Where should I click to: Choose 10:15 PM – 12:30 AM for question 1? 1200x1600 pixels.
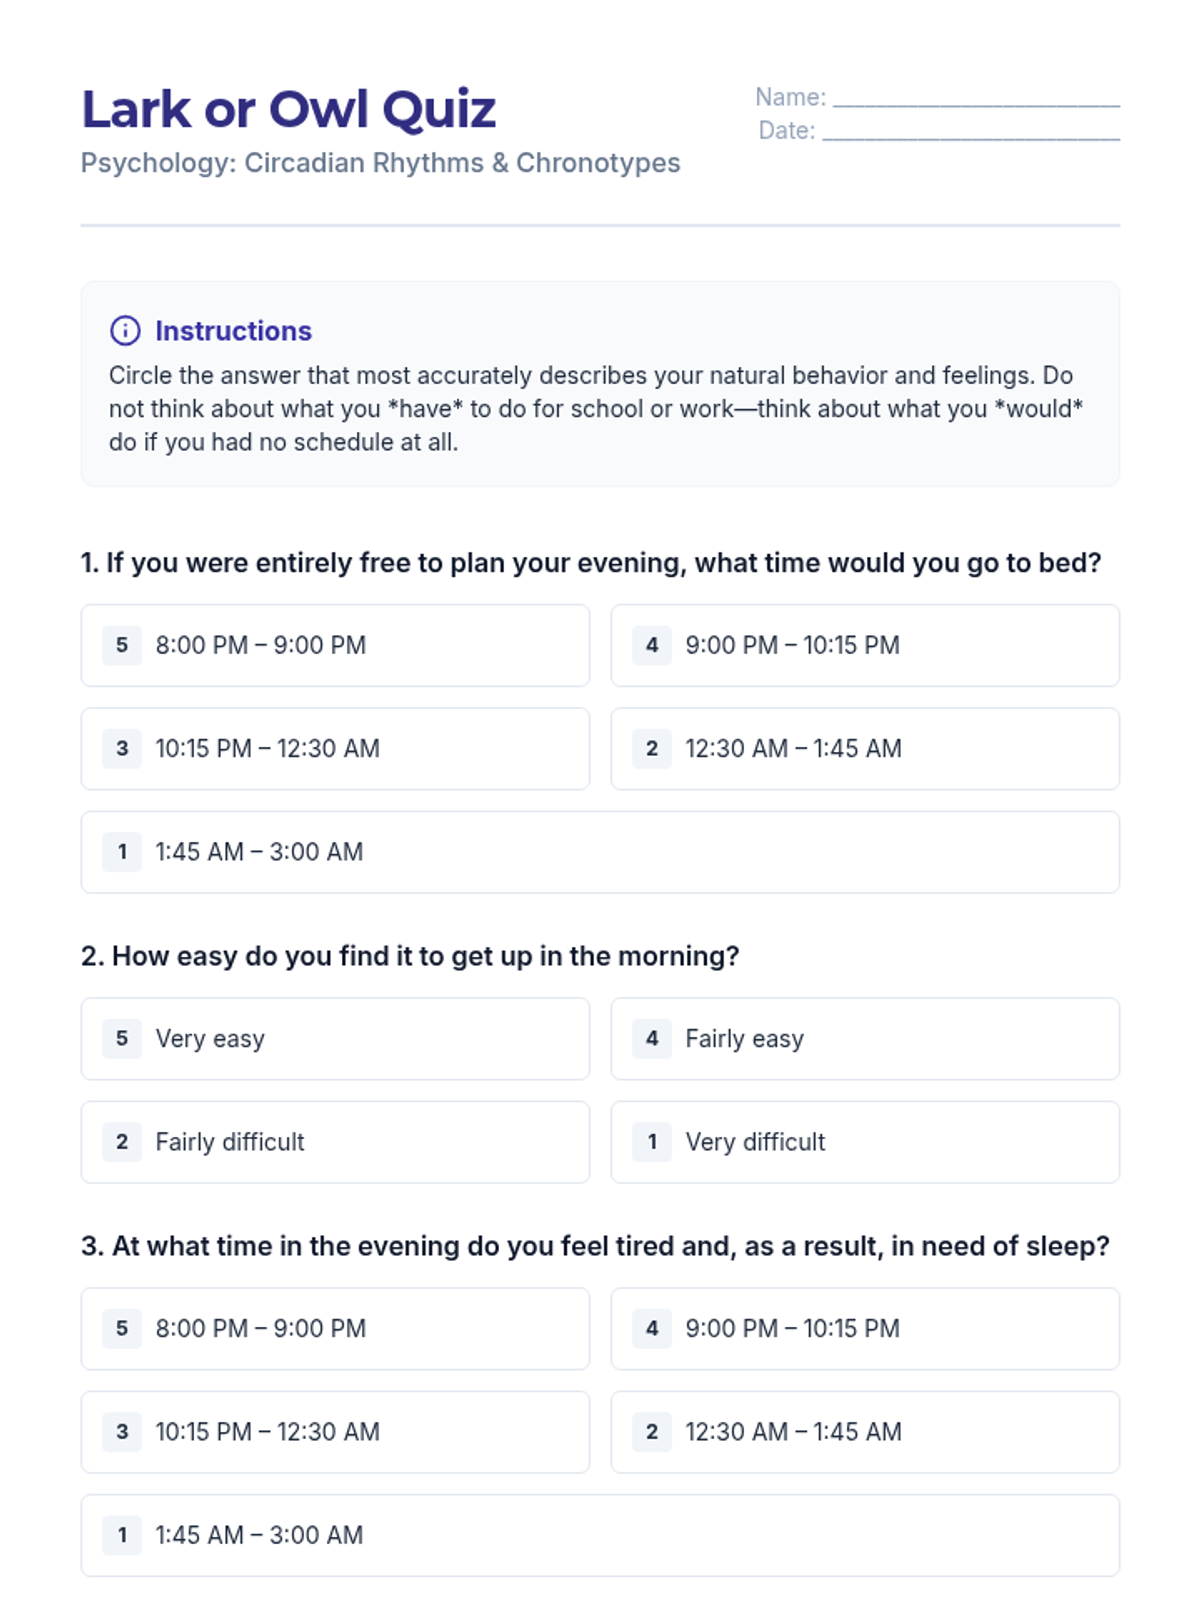335,748
